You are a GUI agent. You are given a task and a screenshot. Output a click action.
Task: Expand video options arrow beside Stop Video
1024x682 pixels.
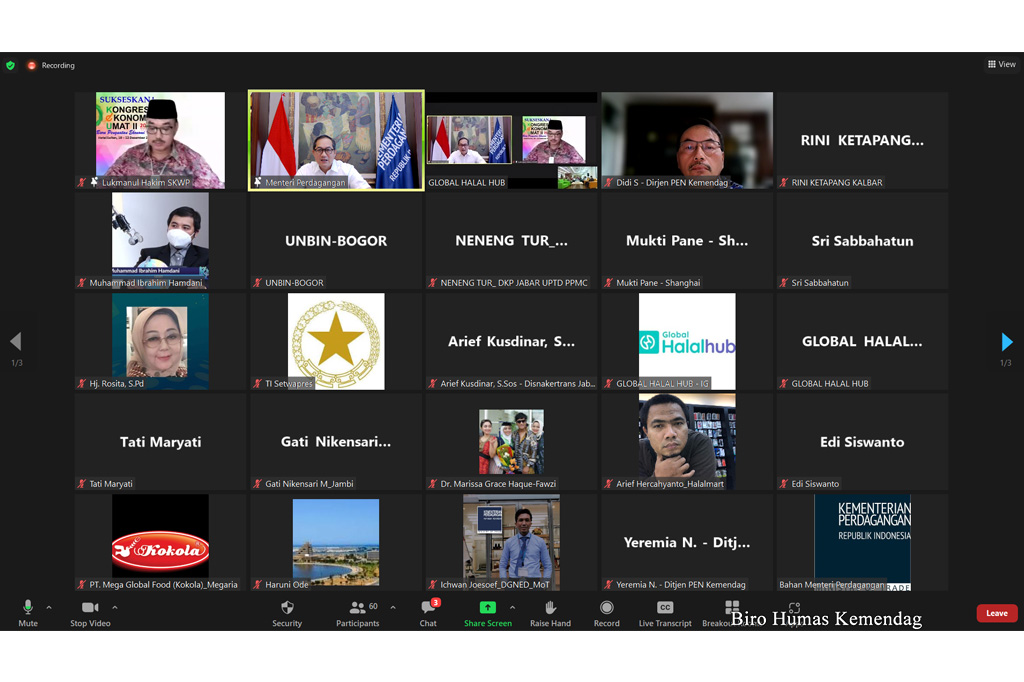(x=115, y=607)
